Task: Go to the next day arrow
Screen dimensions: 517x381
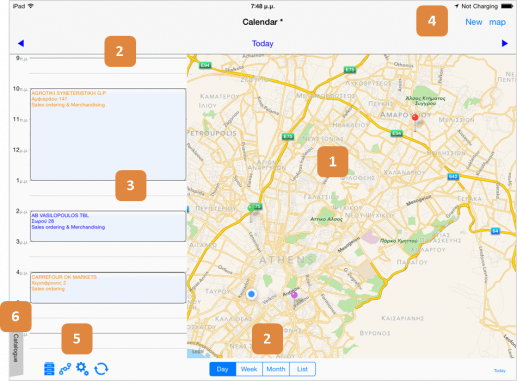Action: [505, 43]
